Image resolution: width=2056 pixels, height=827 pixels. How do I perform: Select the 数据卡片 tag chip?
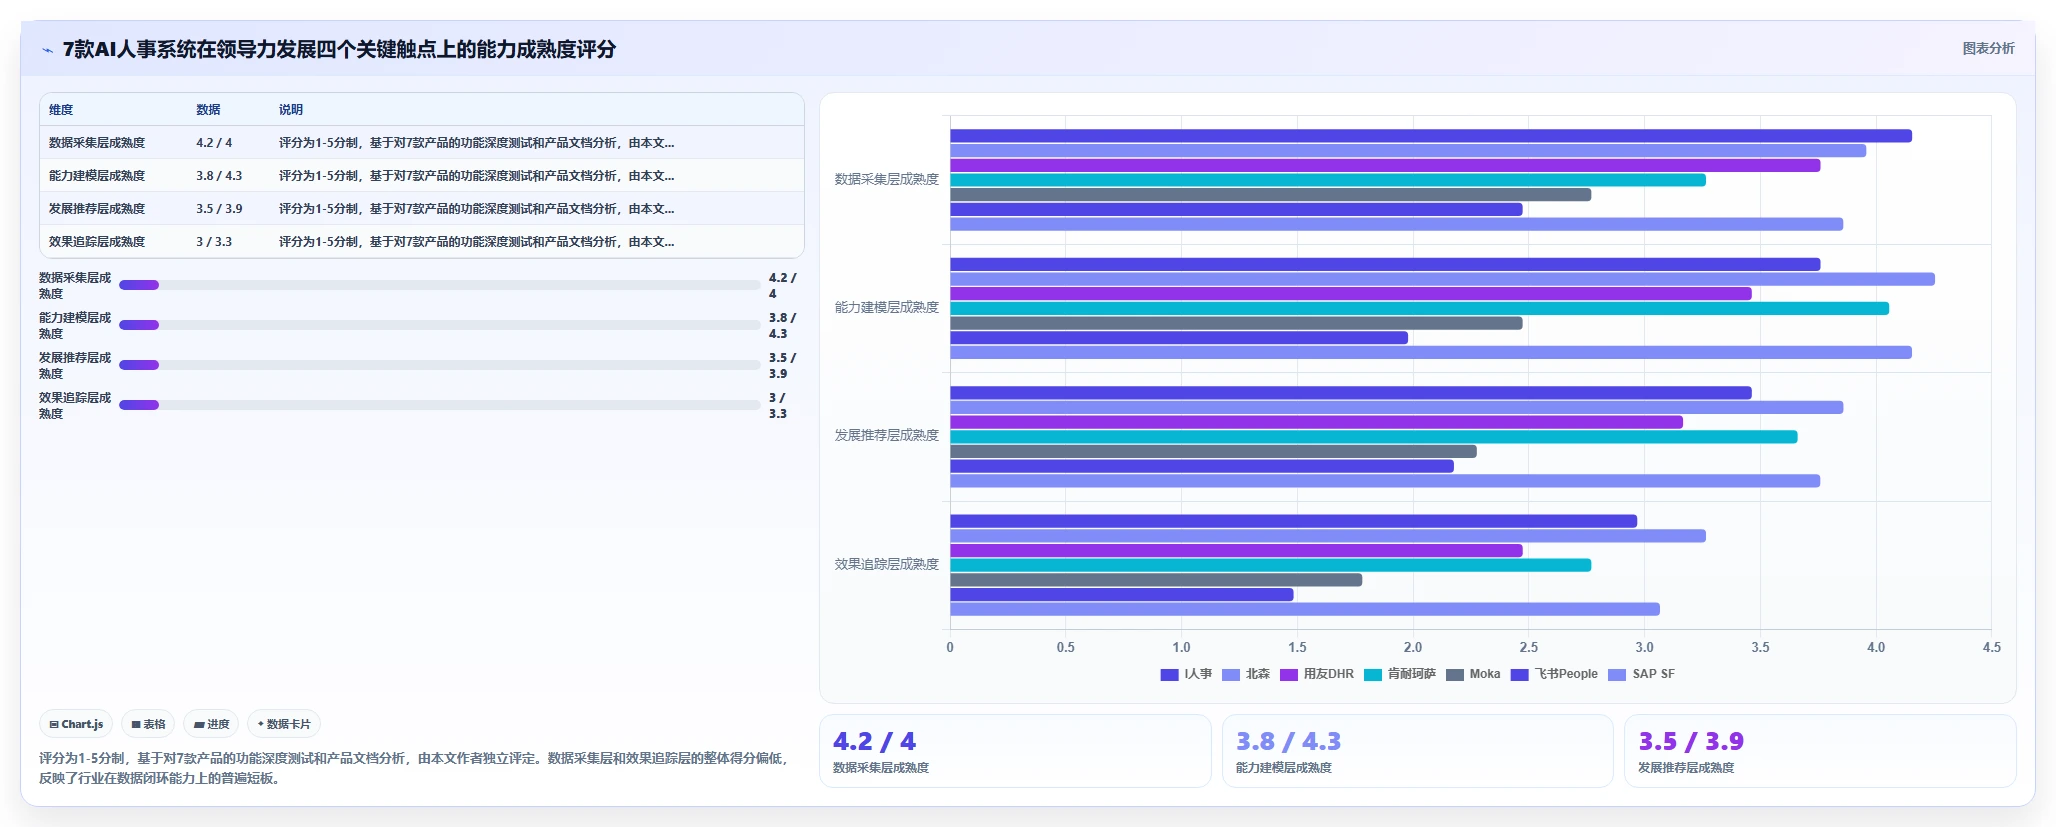click(284, 724)
